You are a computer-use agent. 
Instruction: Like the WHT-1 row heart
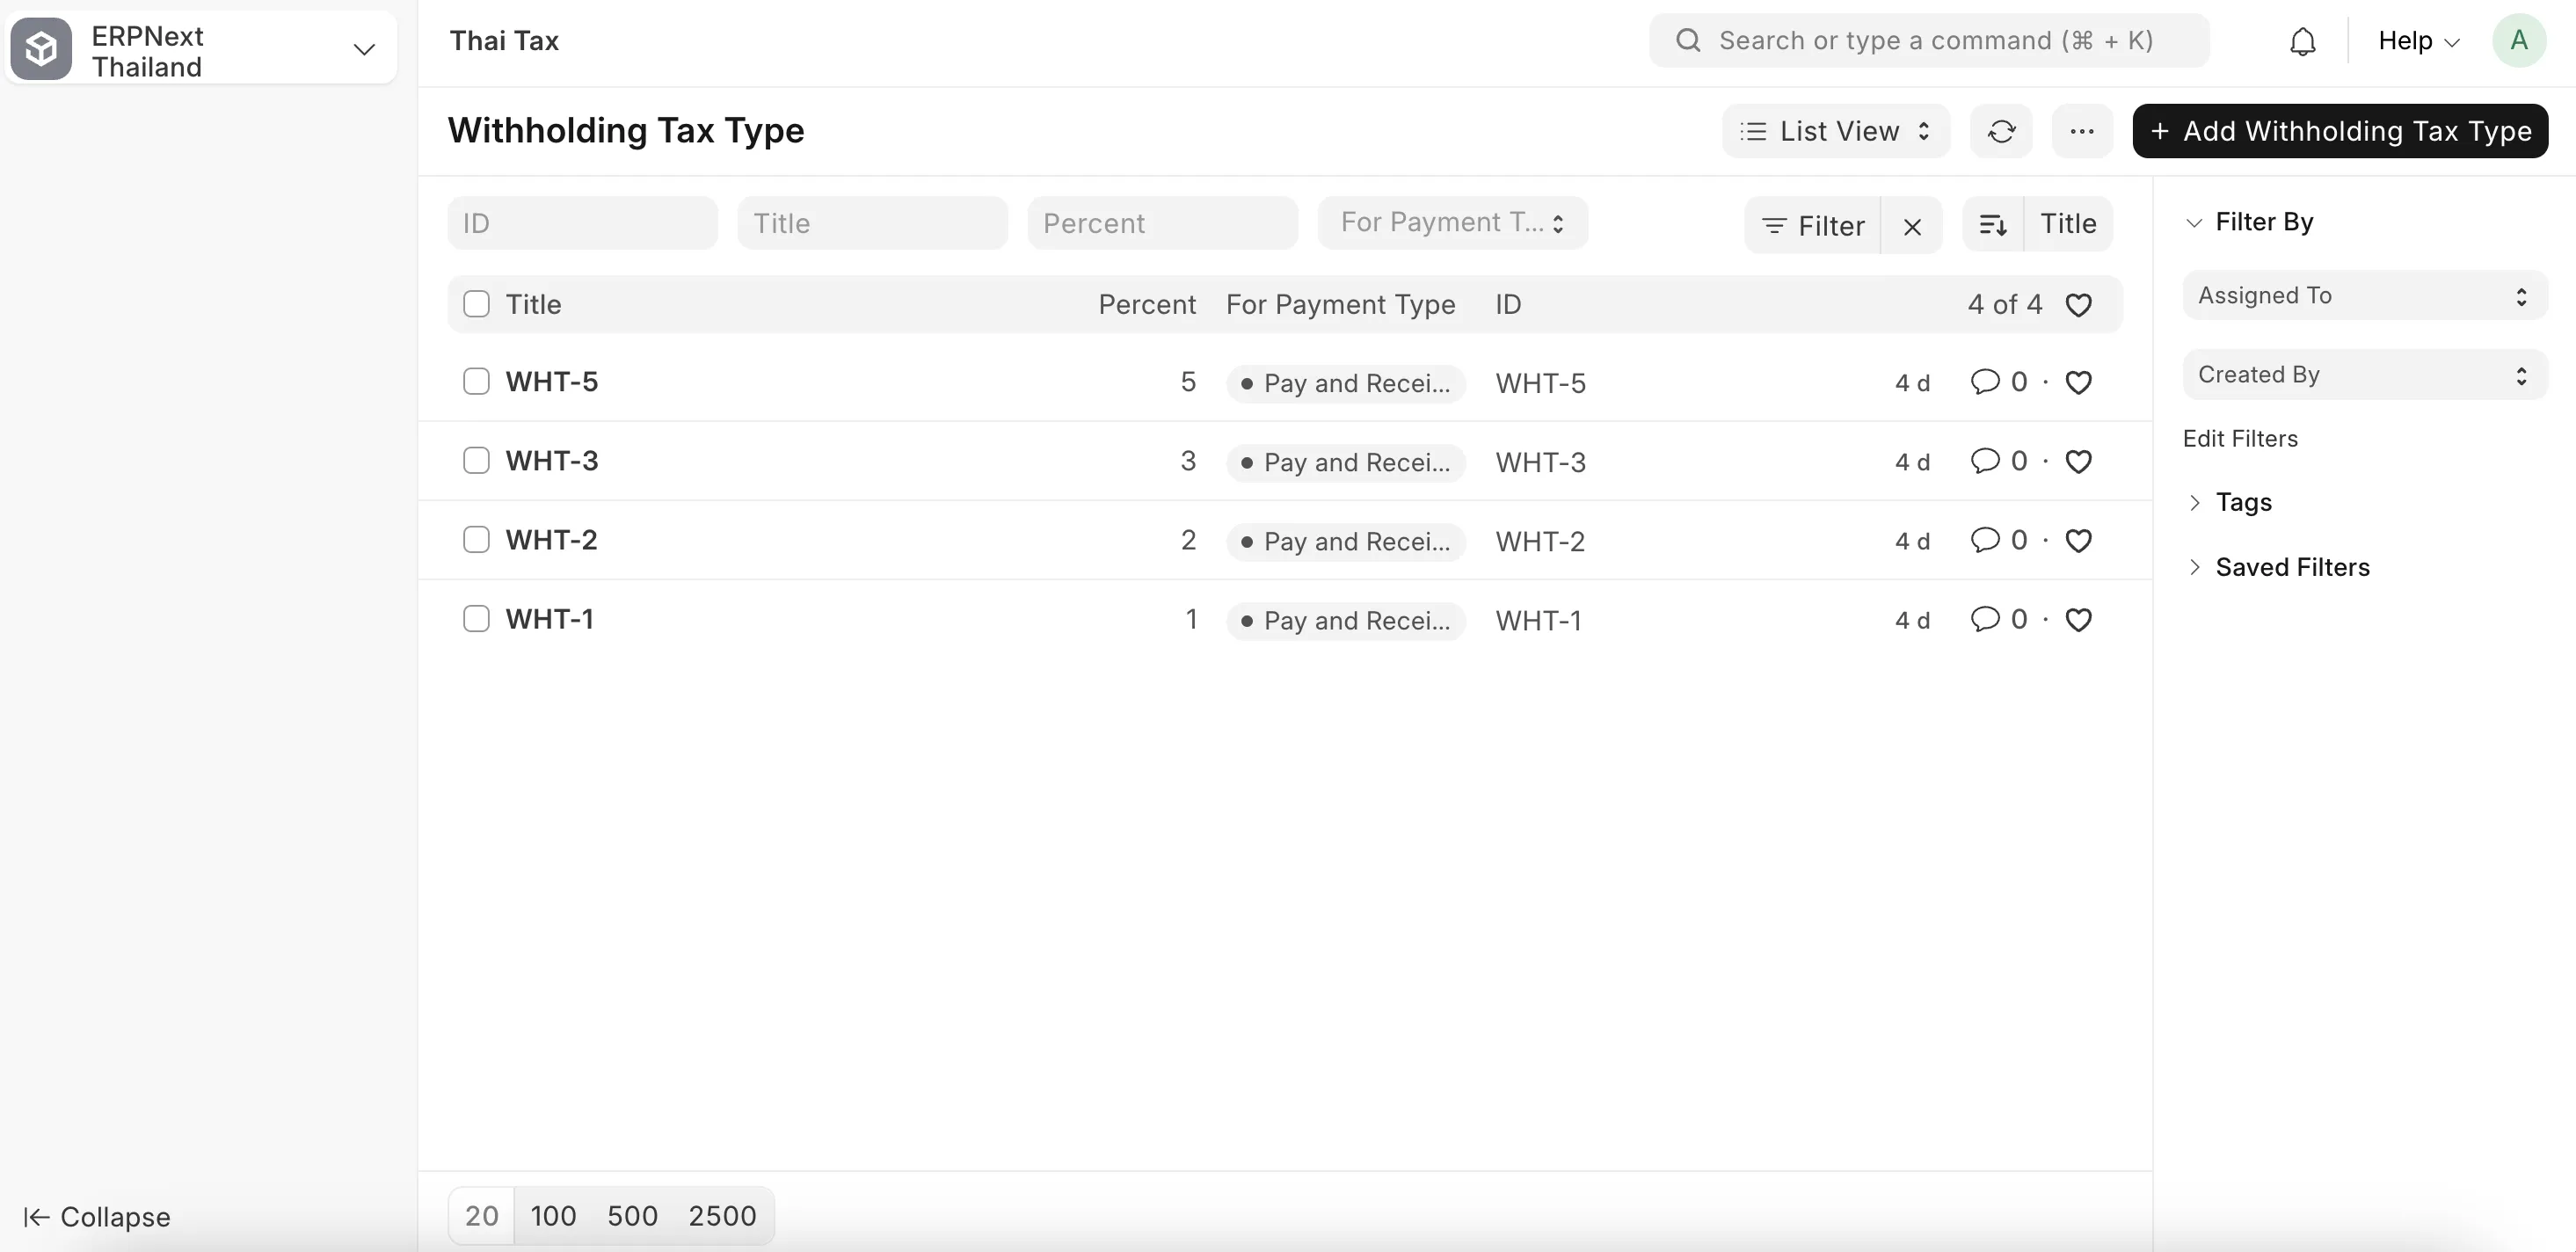tap(2078, 620)
